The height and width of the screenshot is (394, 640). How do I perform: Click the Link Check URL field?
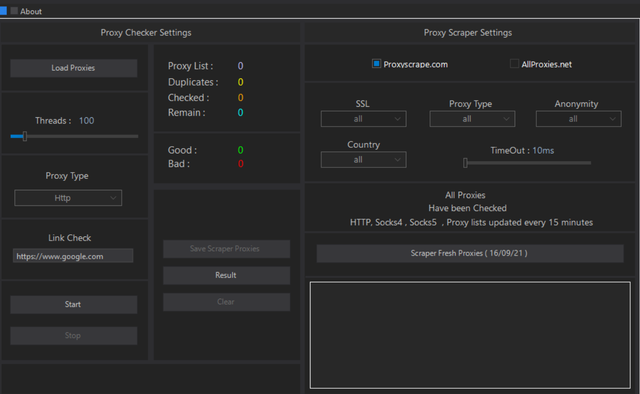73,256
